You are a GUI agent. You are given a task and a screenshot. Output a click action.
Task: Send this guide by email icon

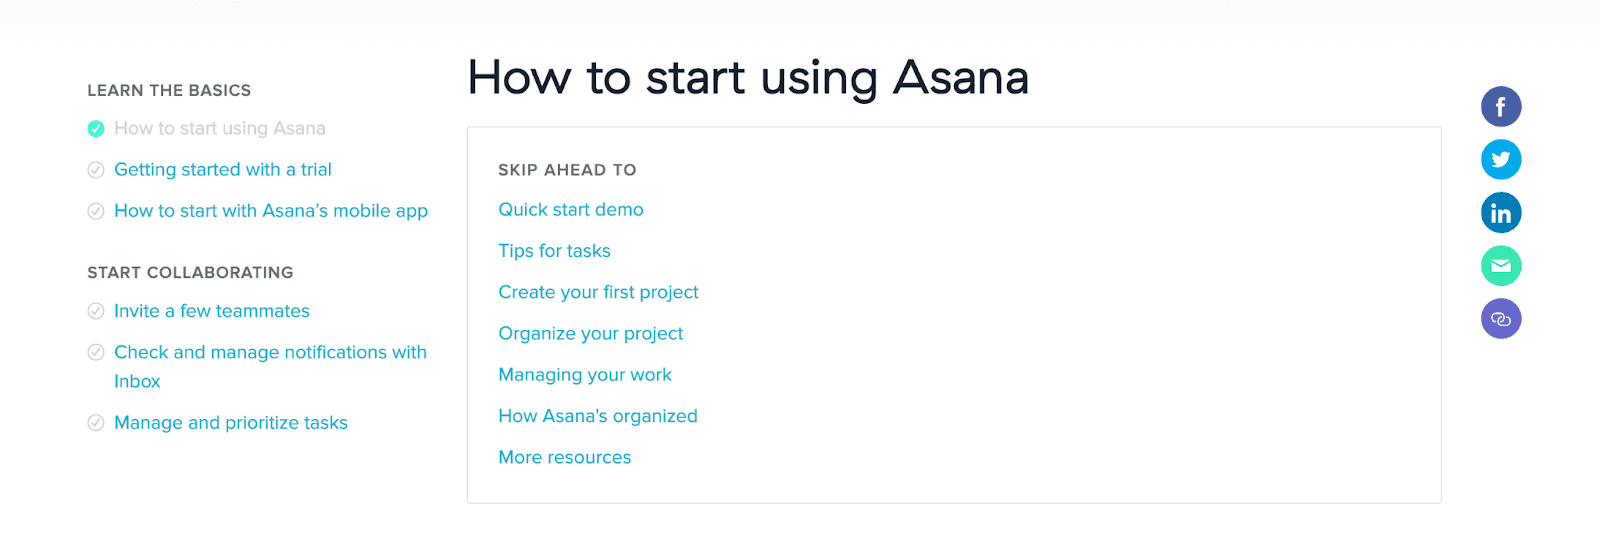[1501, 266]
